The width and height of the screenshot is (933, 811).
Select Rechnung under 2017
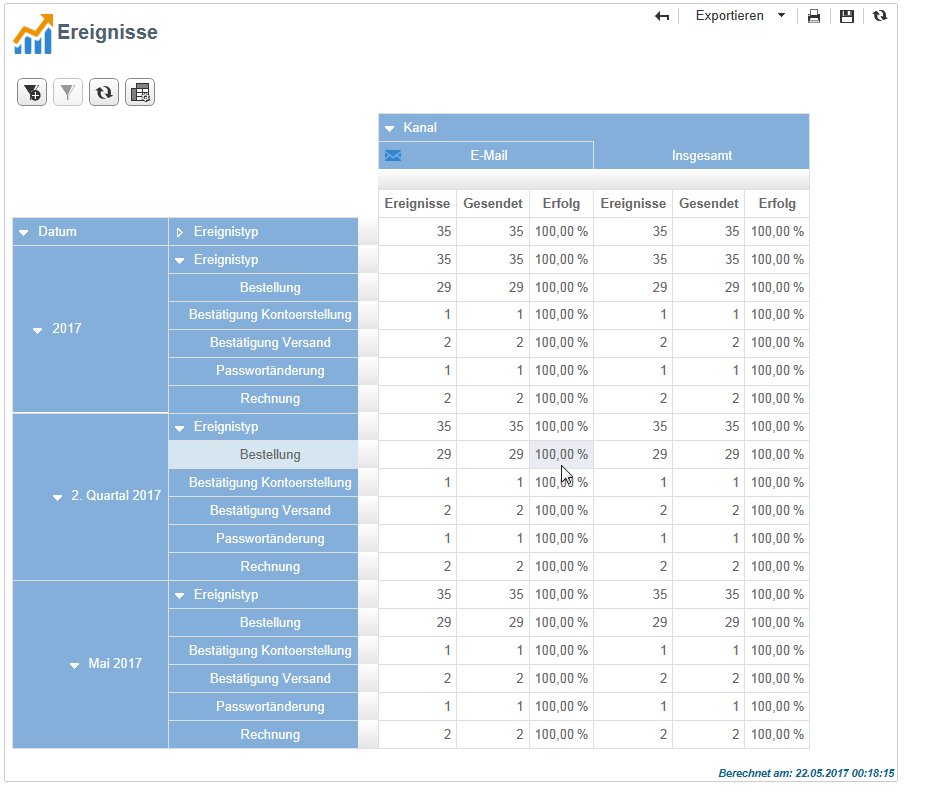click(x=264, y=399)
